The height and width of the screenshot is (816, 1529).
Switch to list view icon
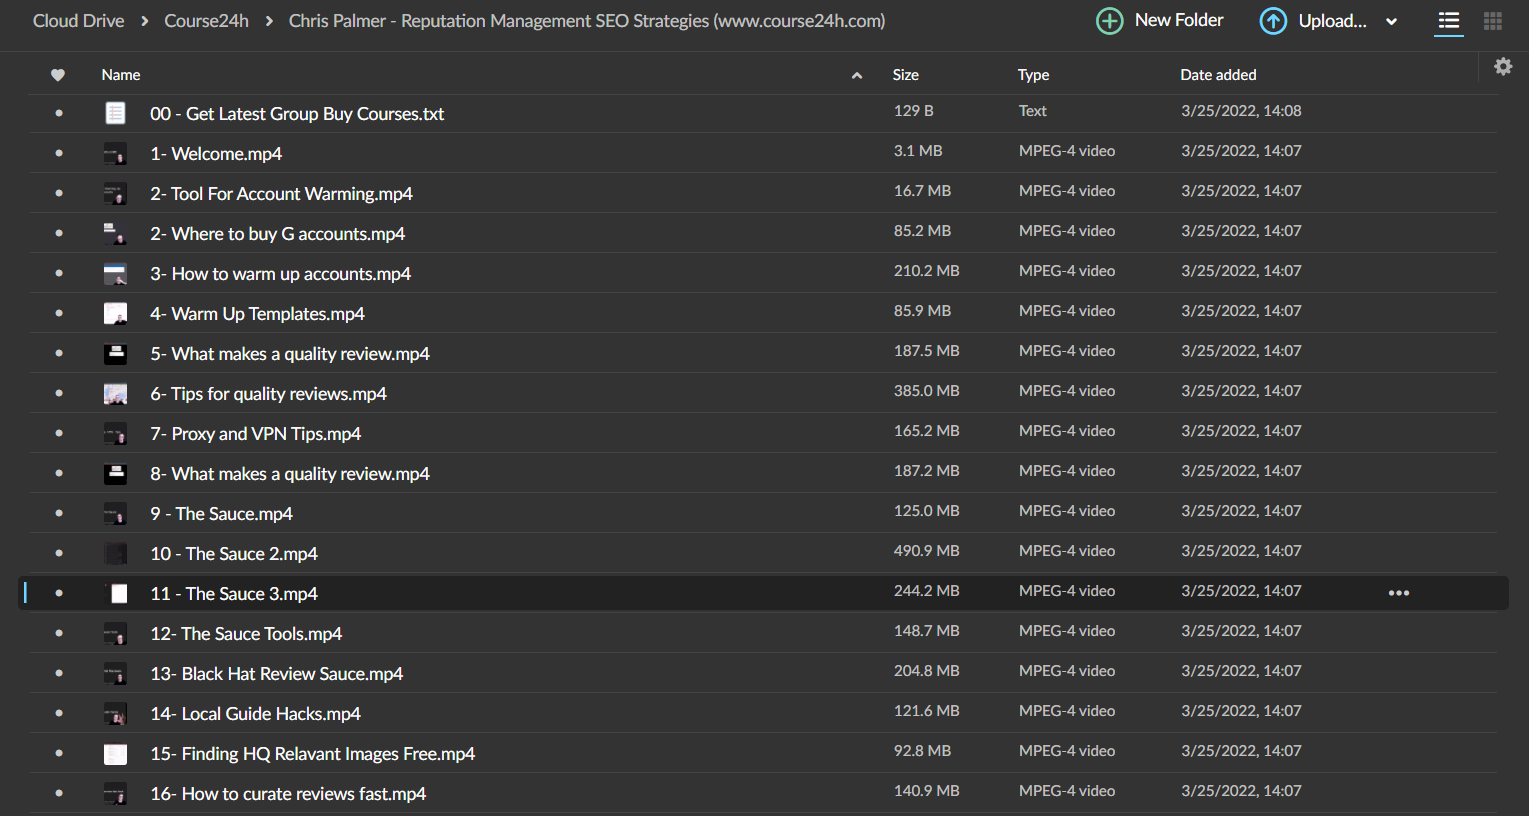click(1449, 21)
